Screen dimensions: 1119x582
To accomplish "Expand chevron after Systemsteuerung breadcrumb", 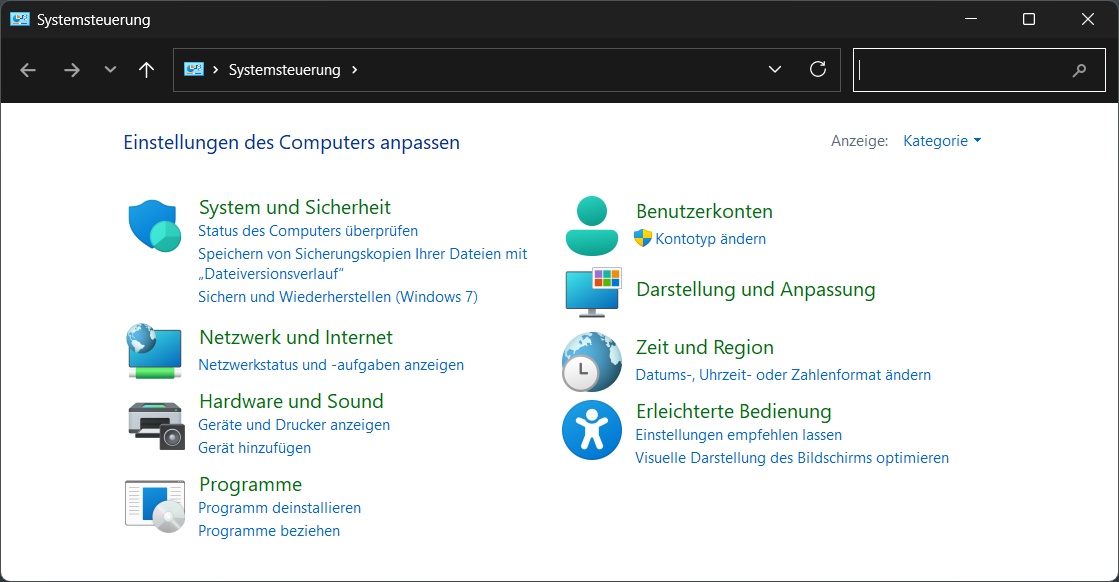I will pos(355,70).
